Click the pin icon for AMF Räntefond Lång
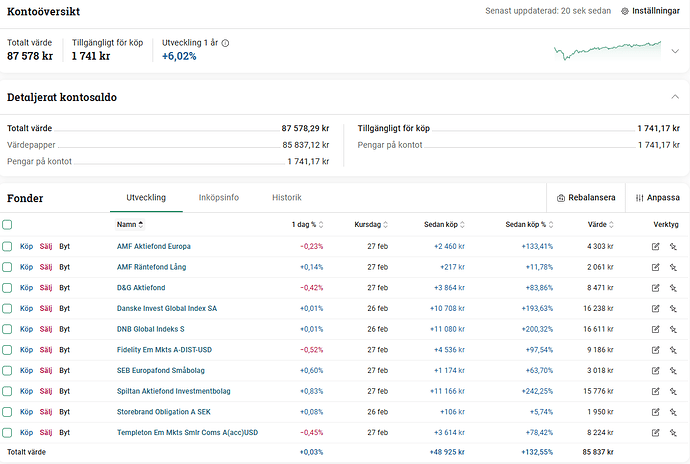 [x=673, y=267]
